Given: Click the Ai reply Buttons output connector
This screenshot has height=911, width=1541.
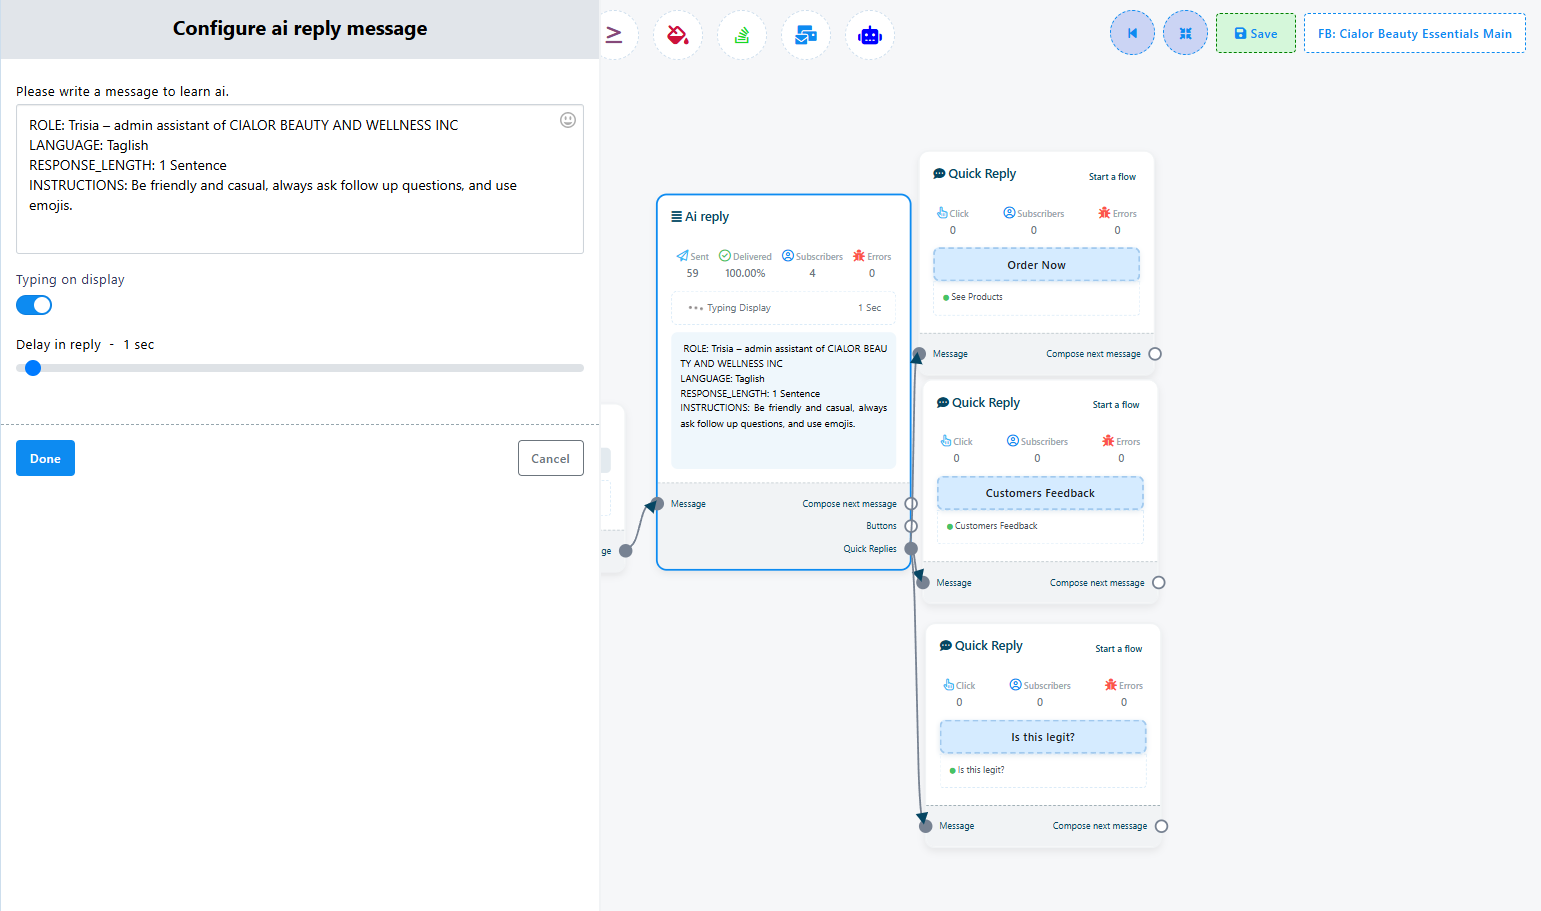Looking at the screenshot, I should pyautogui.click(x=911, y=526).
